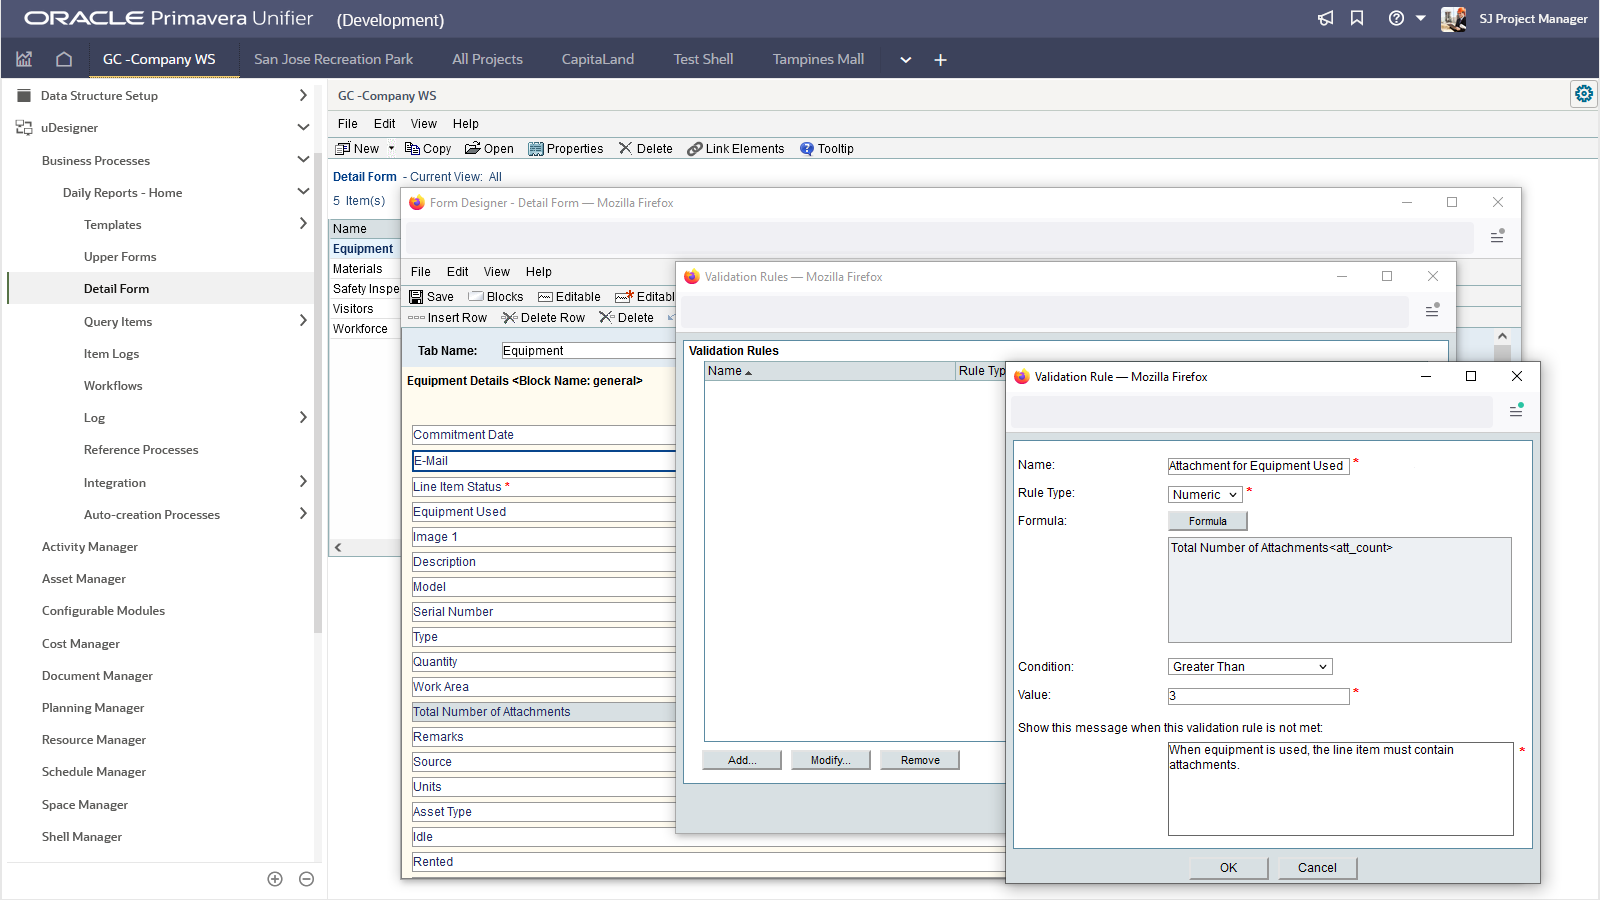Image resolution: width=1600 pixels, height=900 pixels.
Task: Collapse Business Processes node
Action: click(x=303, y=159)
